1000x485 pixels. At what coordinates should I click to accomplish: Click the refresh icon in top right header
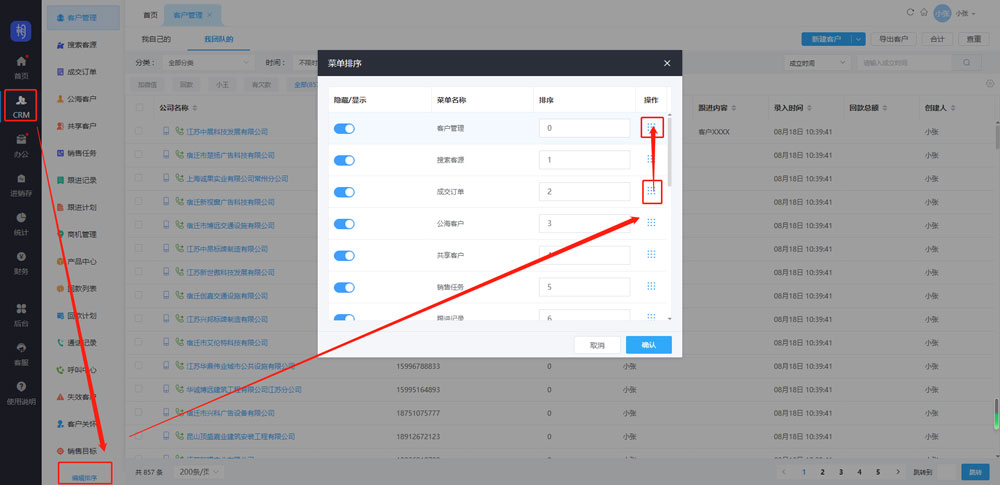(910, 12)
